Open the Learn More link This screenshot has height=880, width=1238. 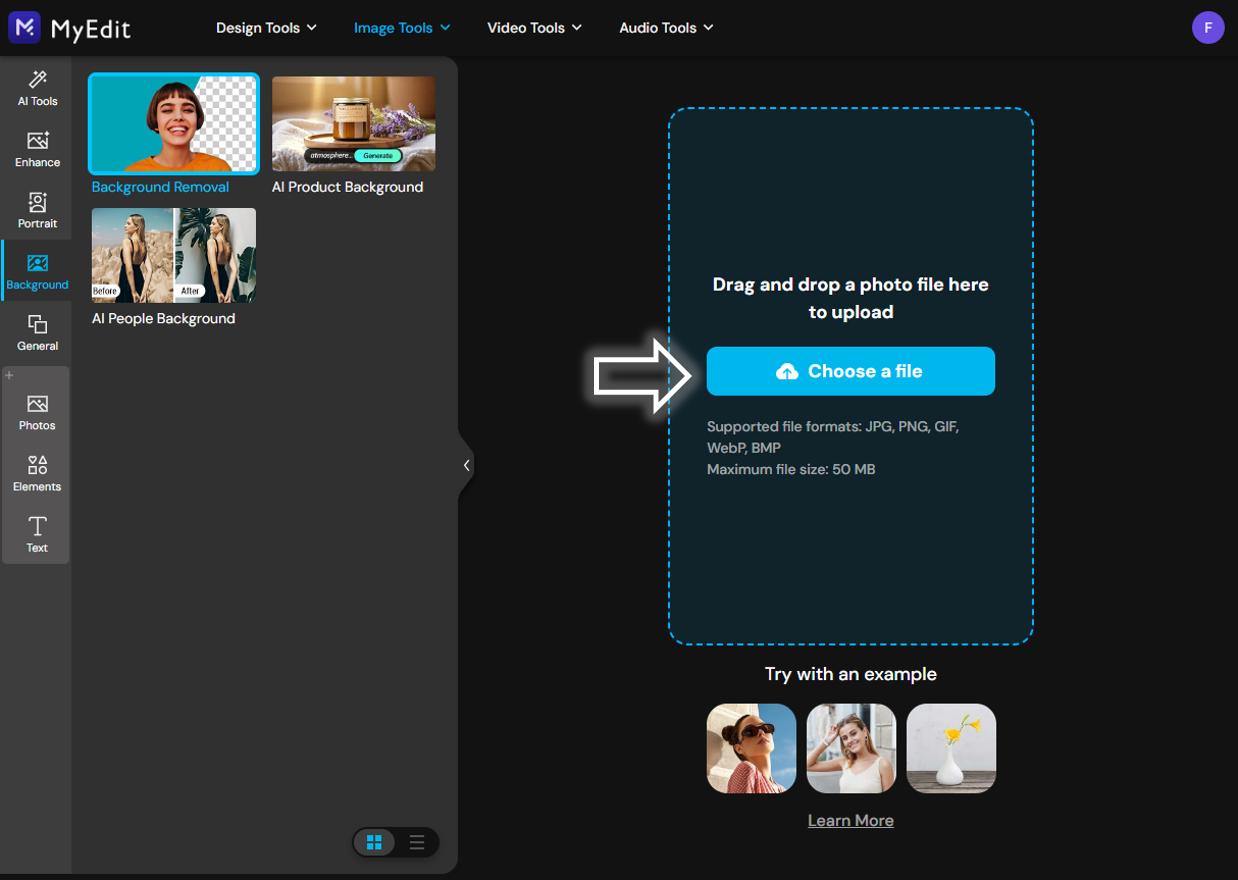coord(850,819)
